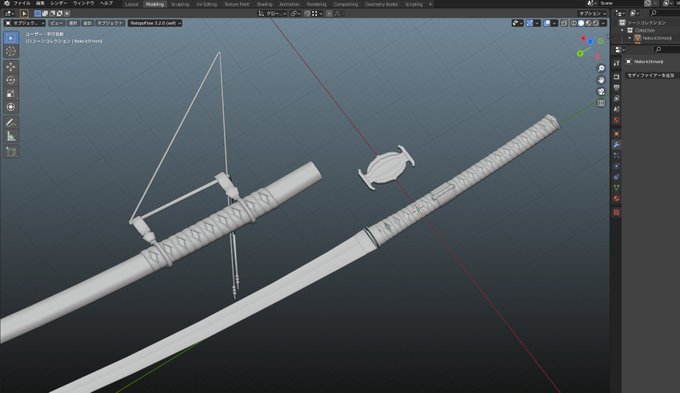Switch to the Sculpting workspace tab
The image size is (680, 393).
(x=180, y=4)
